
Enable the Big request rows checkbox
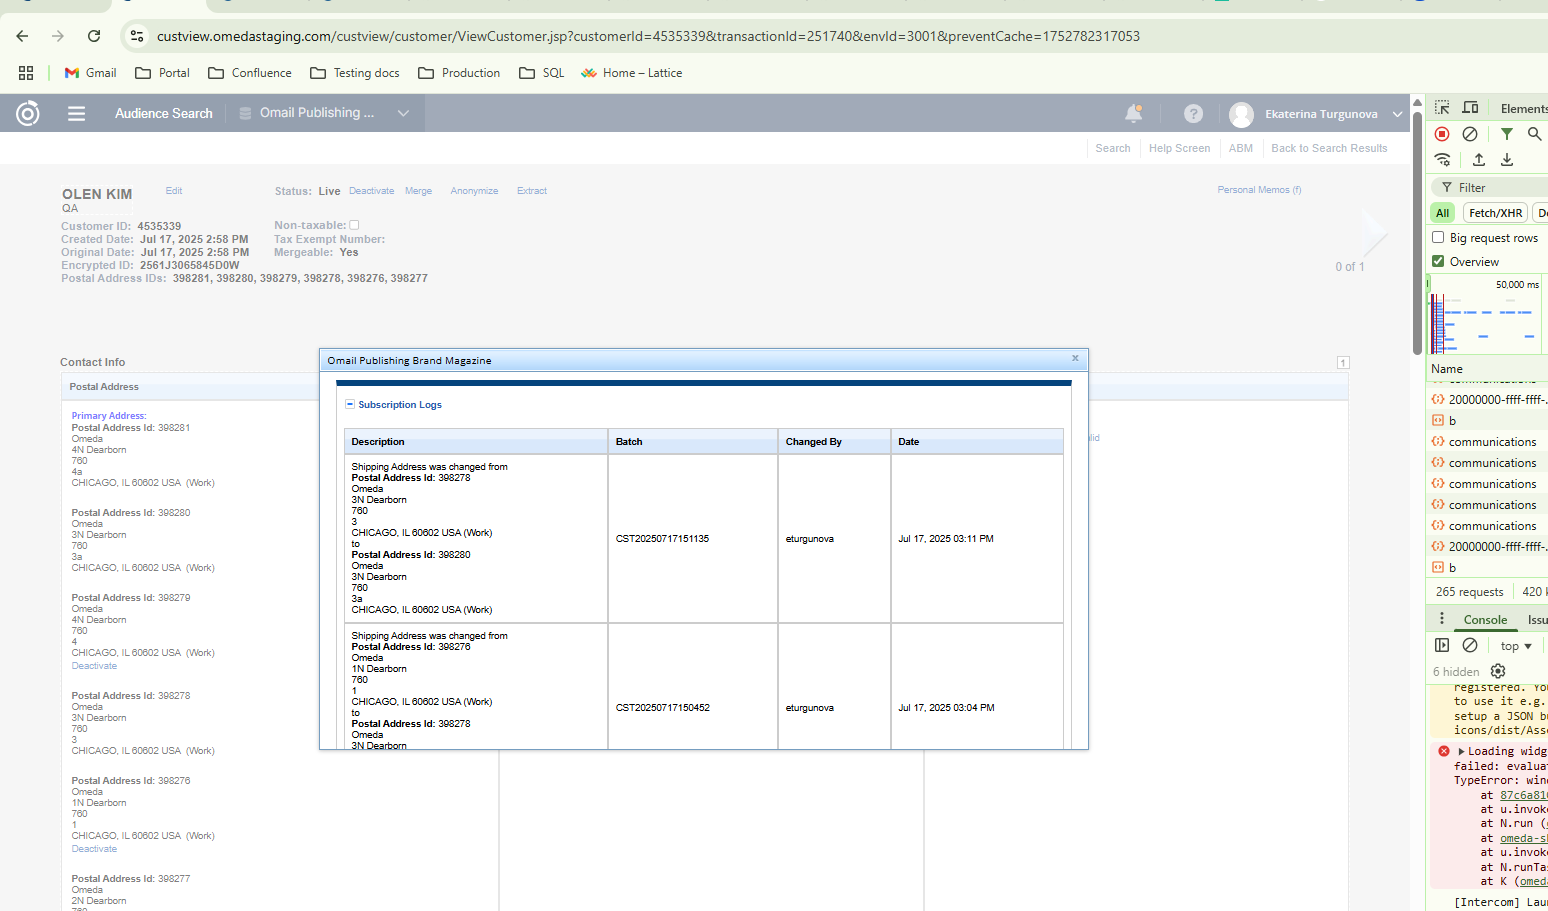pyautogui.click(x=1438, y=238)
